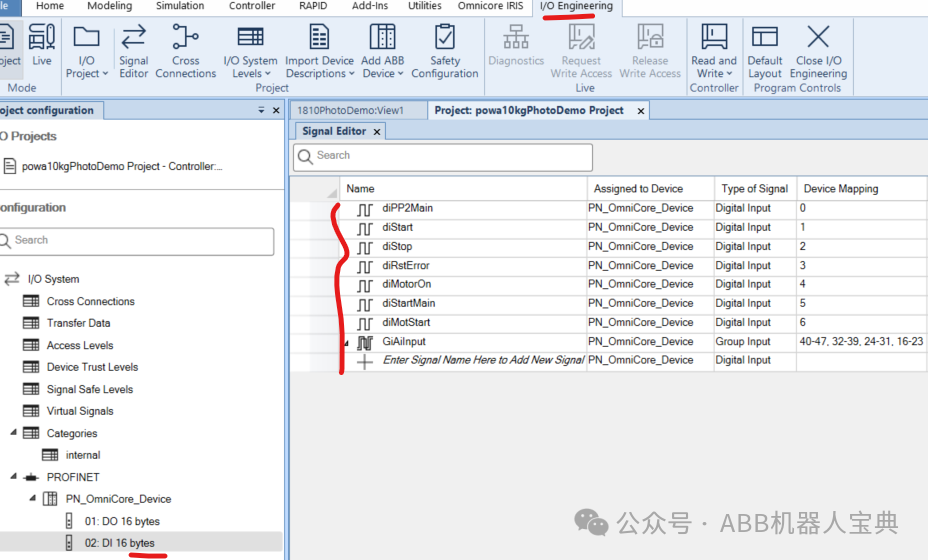Click the Signal Editor search field

coord(443,156)
